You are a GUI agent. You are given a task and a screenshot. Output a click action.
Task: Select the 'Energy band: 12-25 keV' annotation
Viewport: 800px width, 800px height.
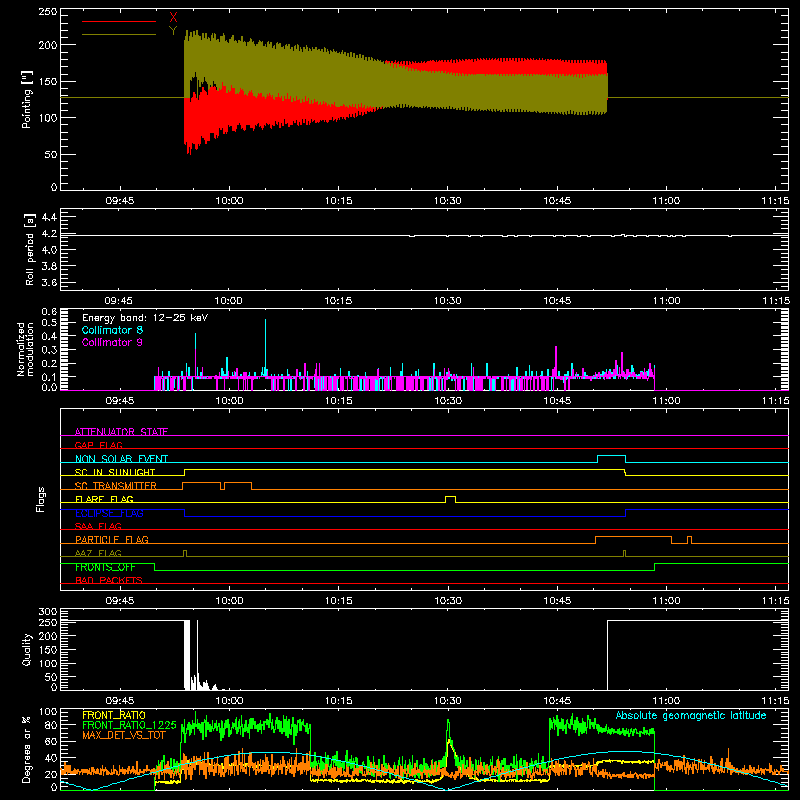(145, 318)
